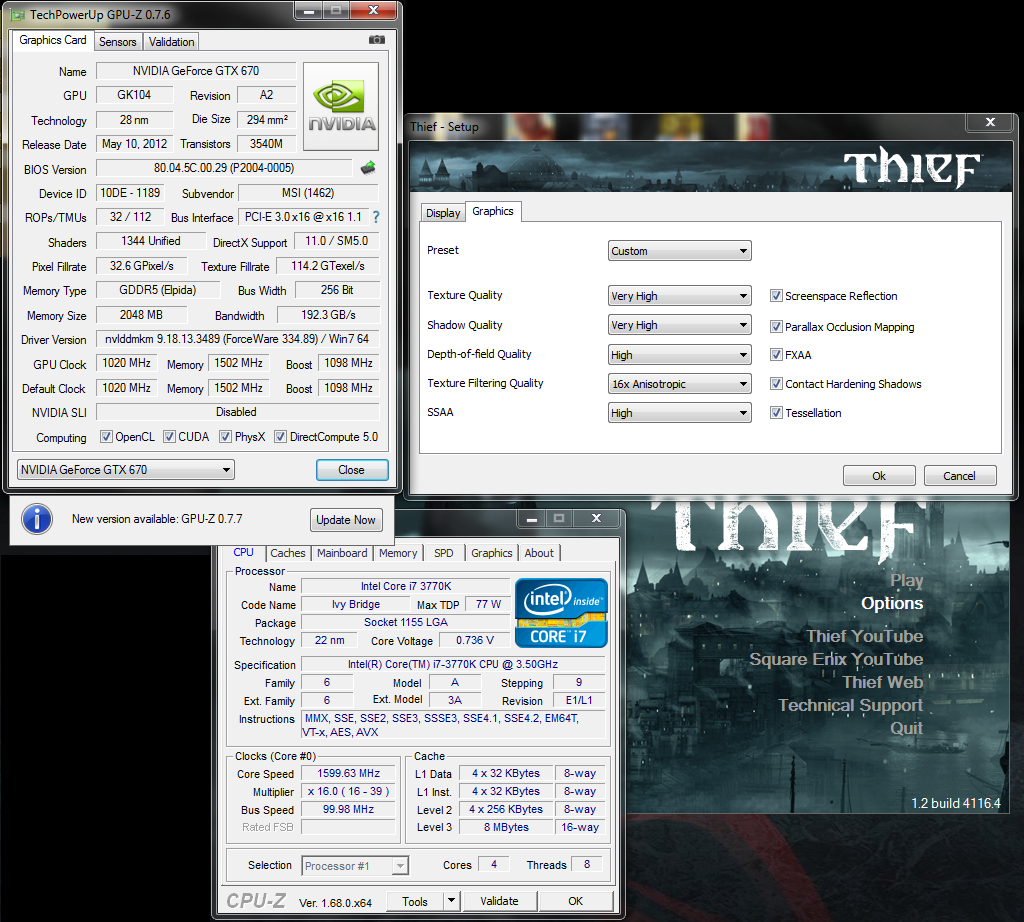Open the Texture Quality dropdown
Image resolution: width=1024 pixels, height=922 pixels.
pos(679,296)
